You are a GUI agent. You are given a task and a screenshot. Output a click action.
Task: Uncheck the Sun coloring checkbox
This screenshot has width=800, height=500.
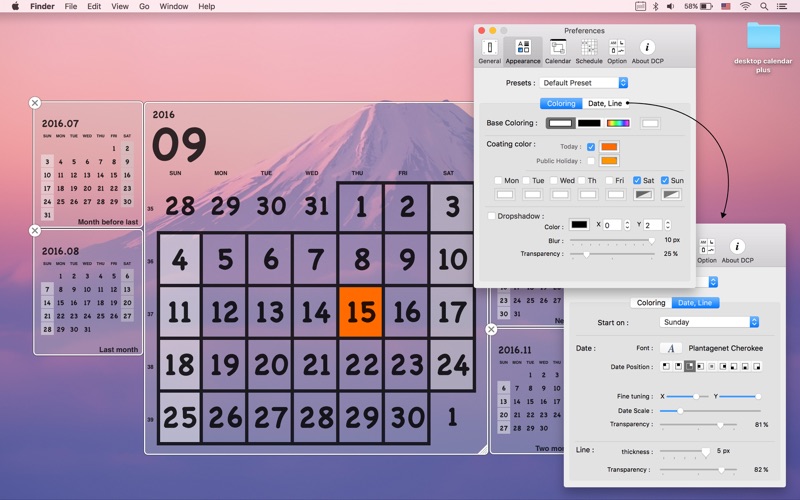(665, 180)
